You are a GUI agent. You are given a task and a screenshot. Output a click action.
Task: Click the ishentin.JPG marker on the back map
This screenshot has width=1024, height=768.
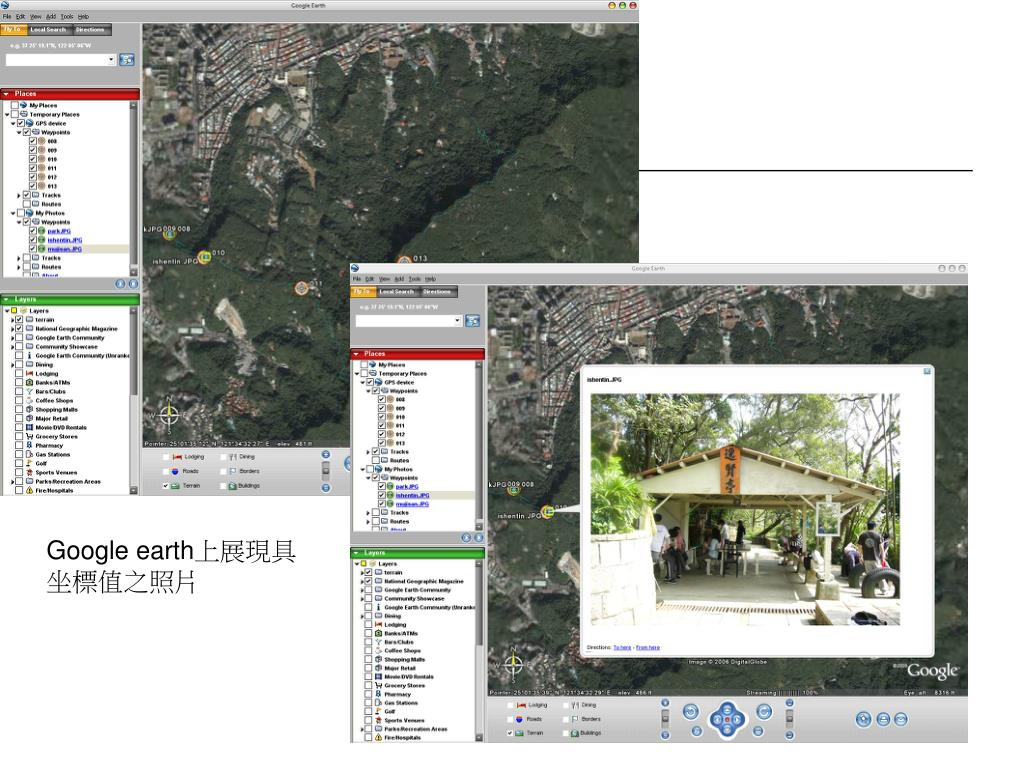coord(204,257)
